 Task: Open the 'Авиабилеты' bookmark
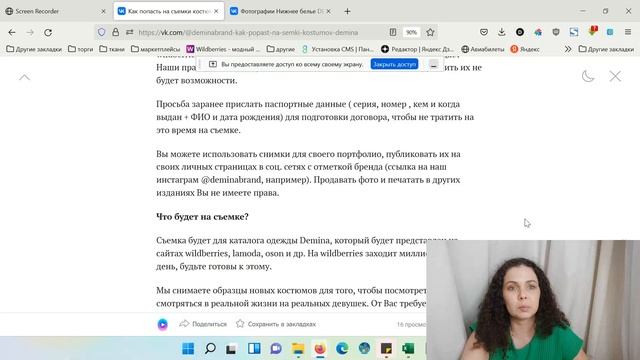483,49
